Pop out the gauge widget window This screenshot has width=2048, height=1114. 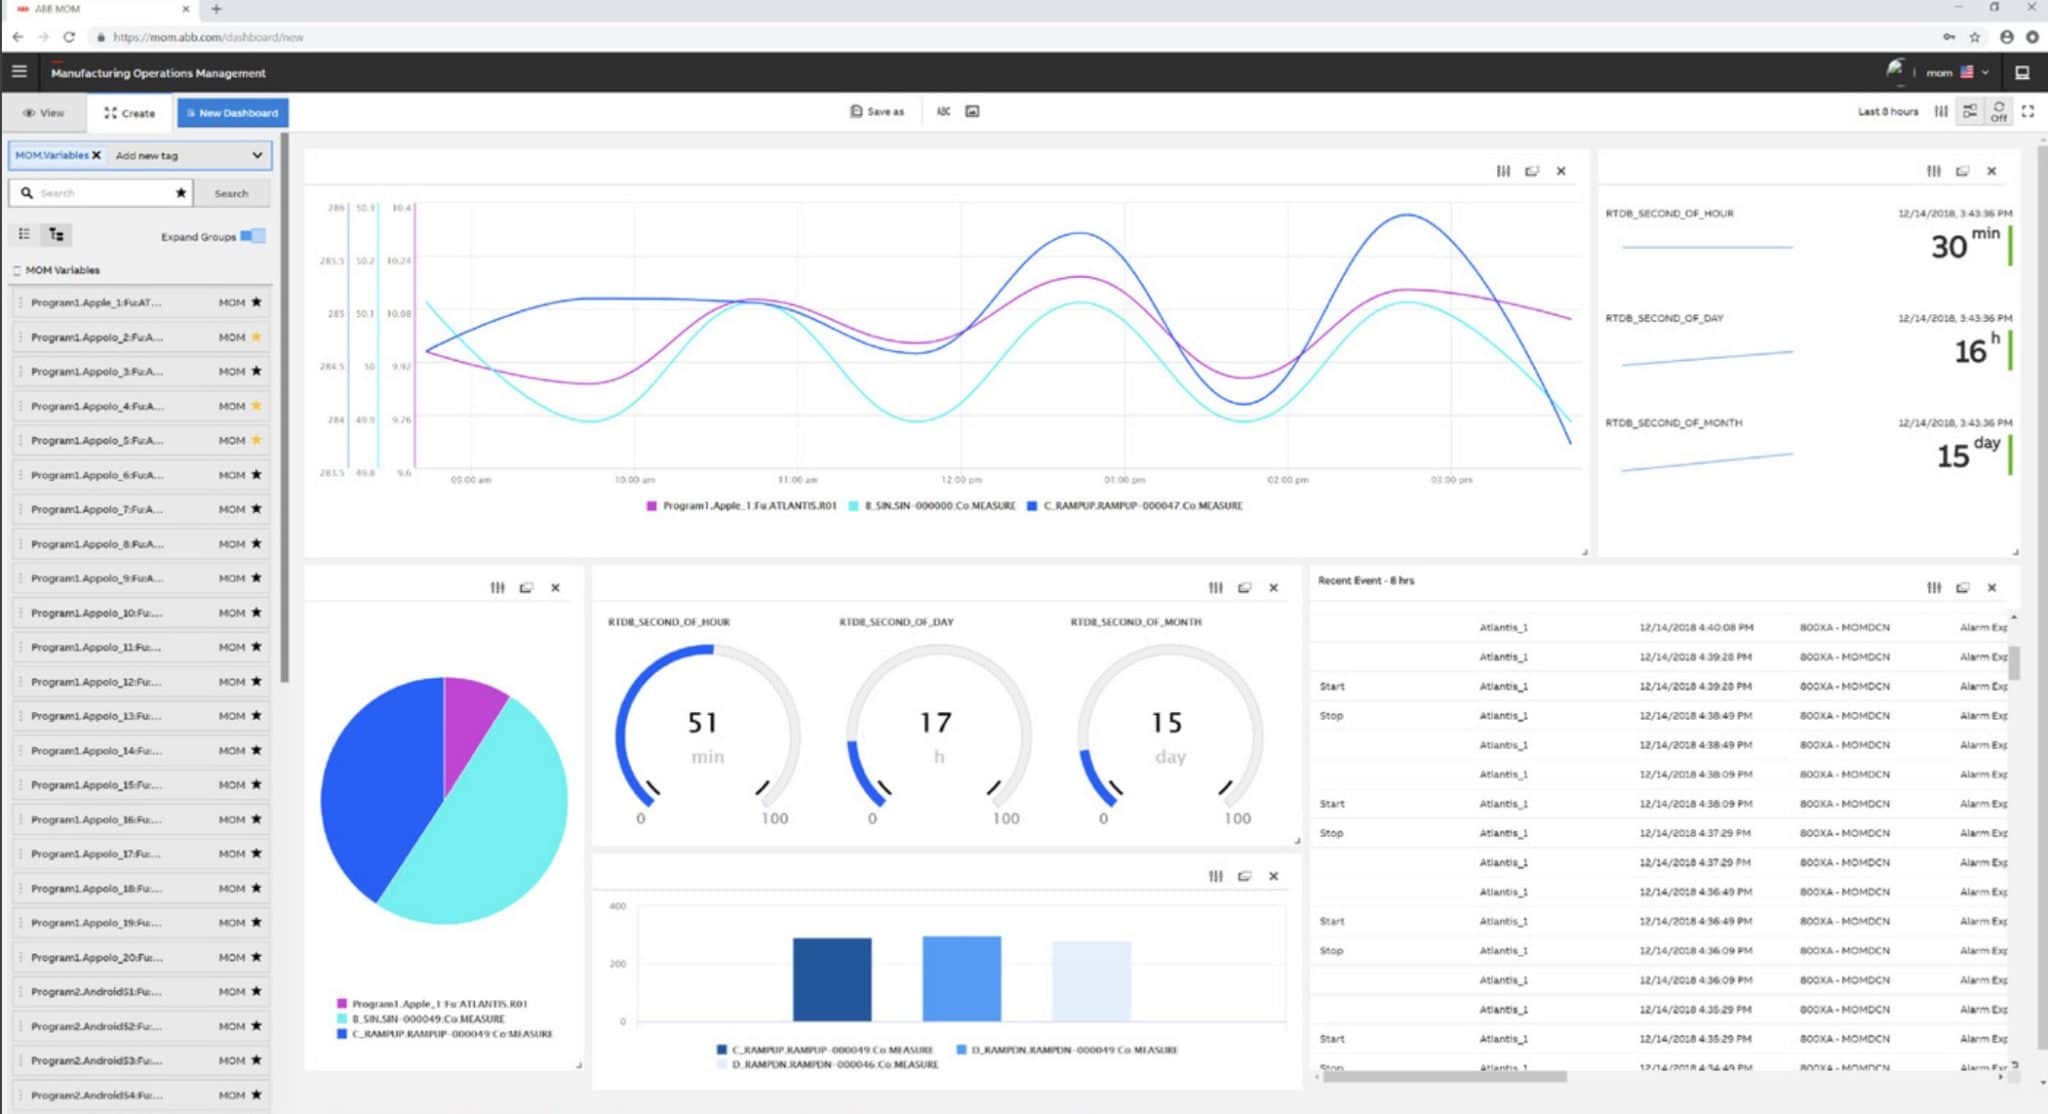click(1244, 588)
